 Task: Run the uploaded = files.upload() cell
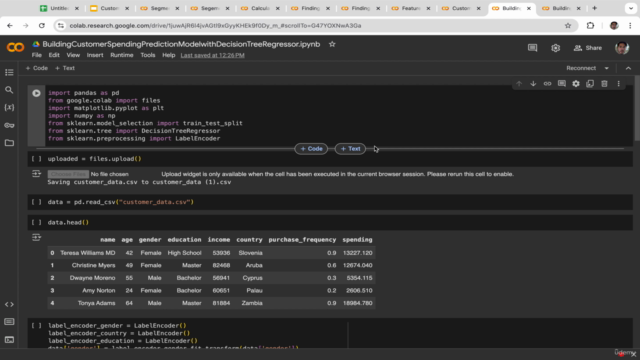point(36,159)
